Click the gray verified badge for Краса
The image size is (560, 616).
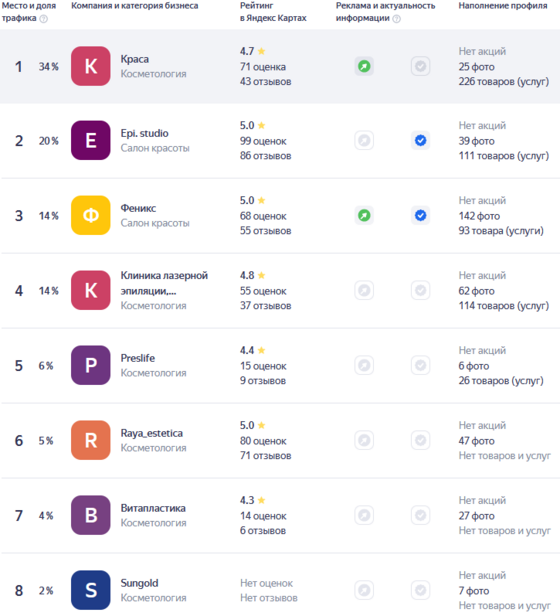click(420, 66)
